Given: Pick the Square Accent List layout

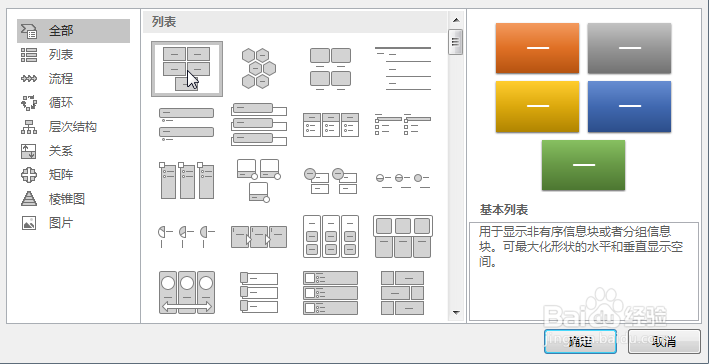Looking at the screenshot, I should (x=402, y=124).
